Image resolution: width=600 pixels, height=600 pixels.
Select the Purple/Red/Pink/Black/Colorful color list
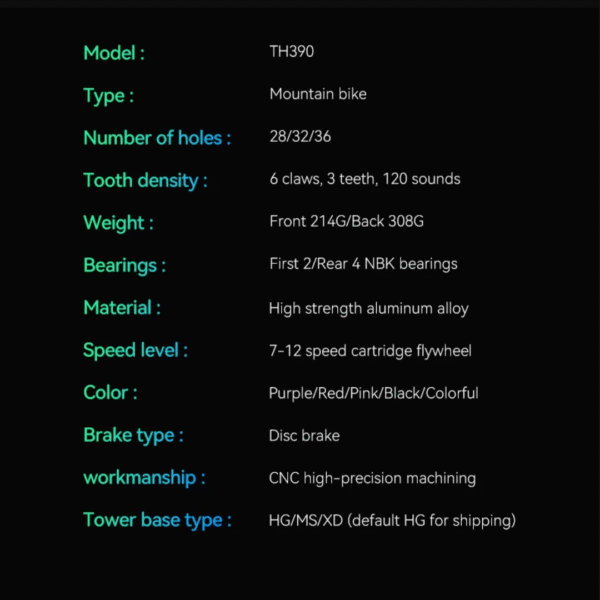click(374, 393)
